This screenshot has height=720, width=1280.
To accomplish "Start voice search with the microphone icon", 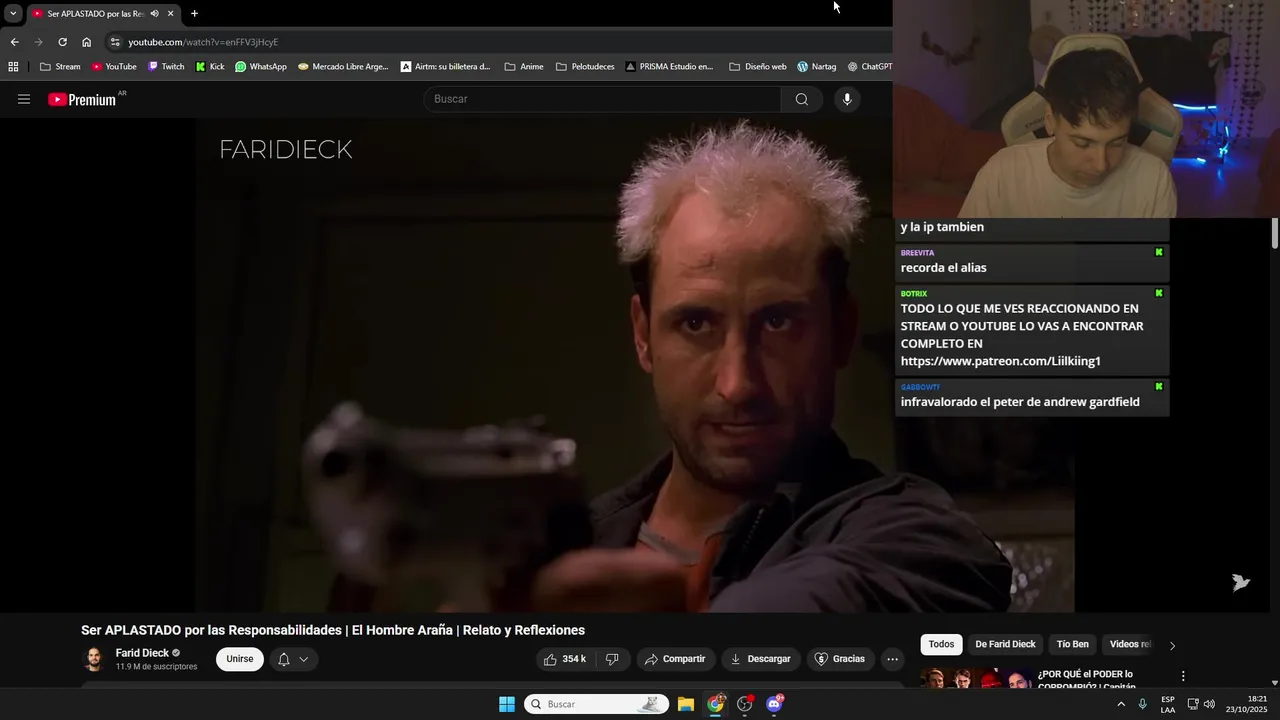I will tap(847, 99).
